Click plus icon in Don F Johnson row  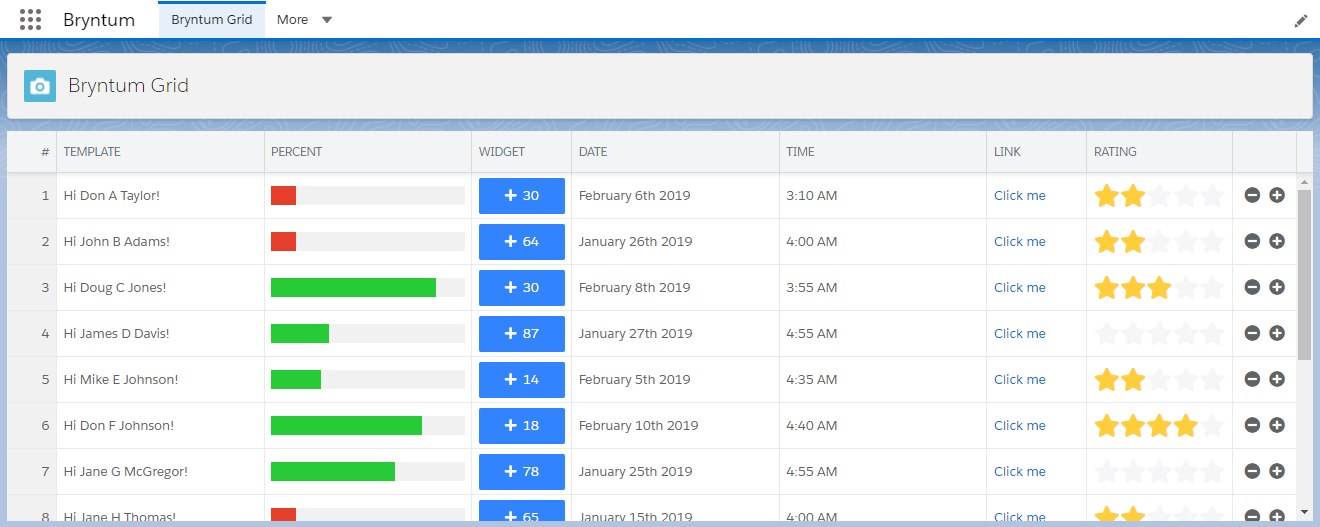point(1277,426)
